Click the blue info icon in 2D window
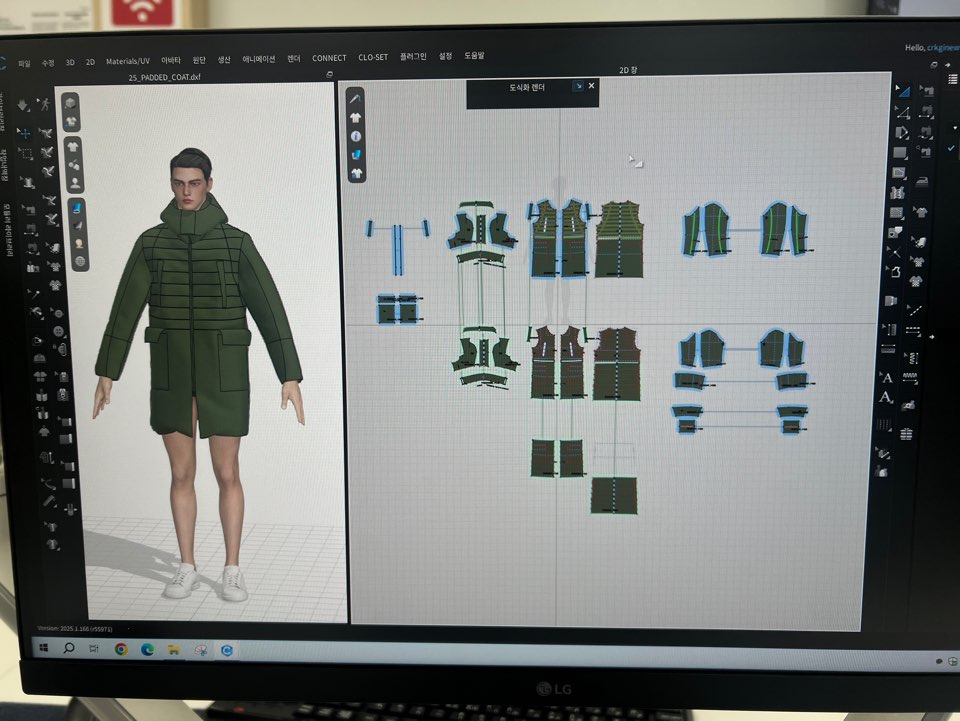Image resolution: width=960 pixels, height=721 pixels. coord(356,136)
